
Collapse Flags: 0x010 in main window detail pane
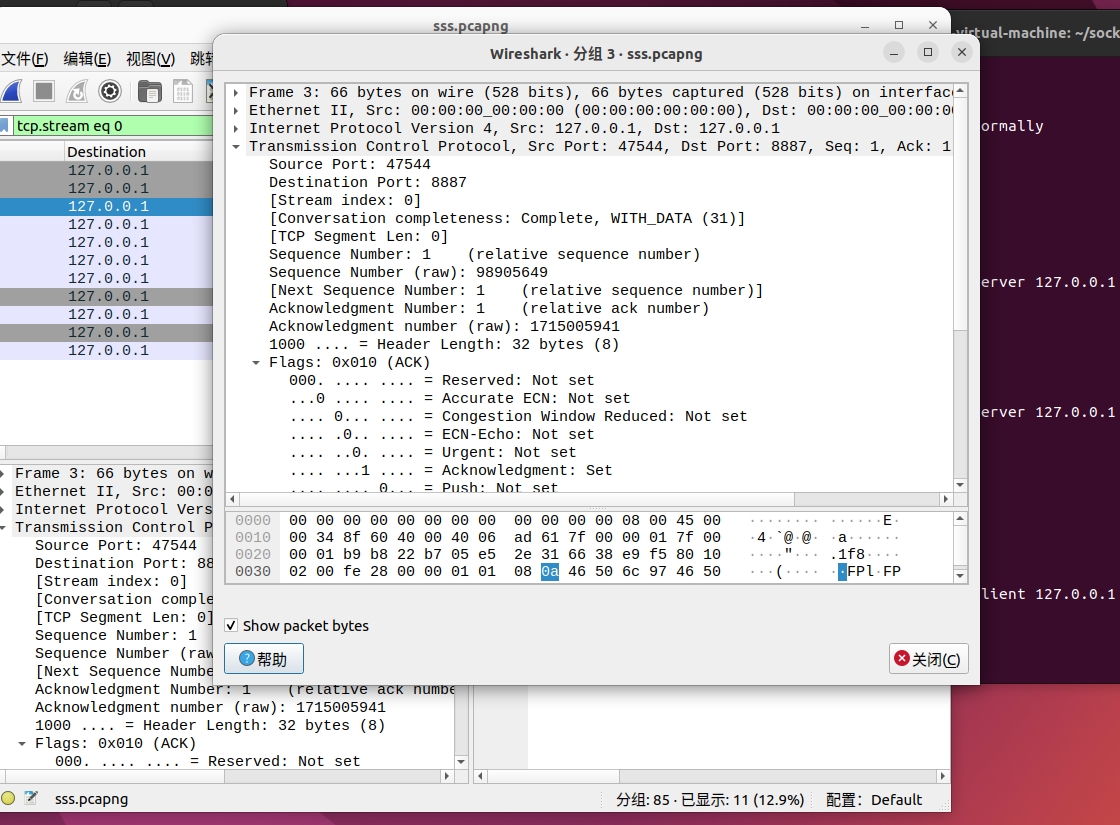click(22, 743)
